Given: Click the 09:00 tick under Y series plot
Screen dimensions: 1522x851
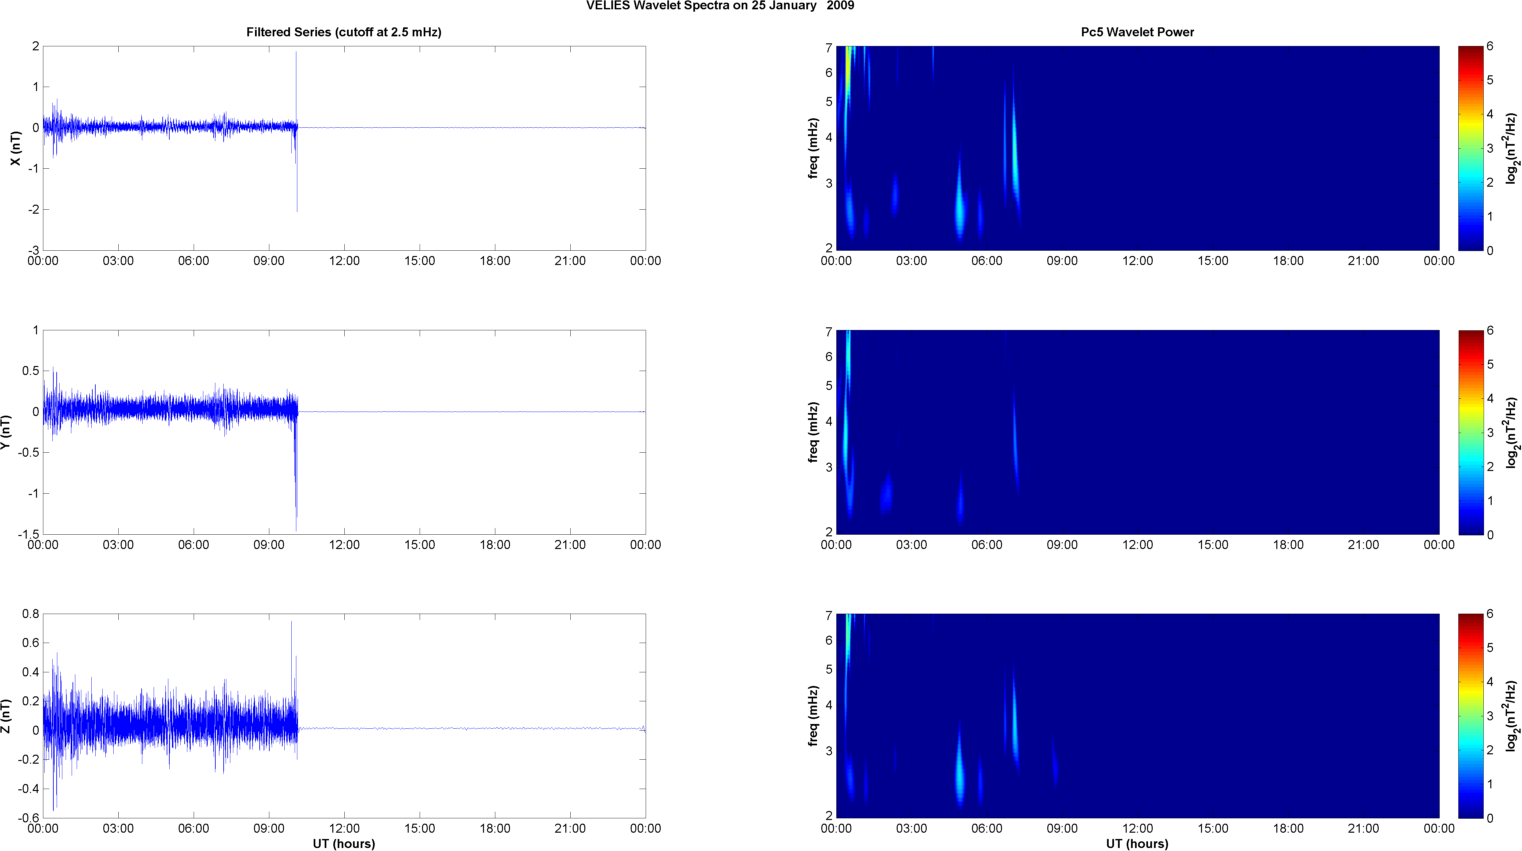Looking at the screenshot, I should [x=269, y=545].
